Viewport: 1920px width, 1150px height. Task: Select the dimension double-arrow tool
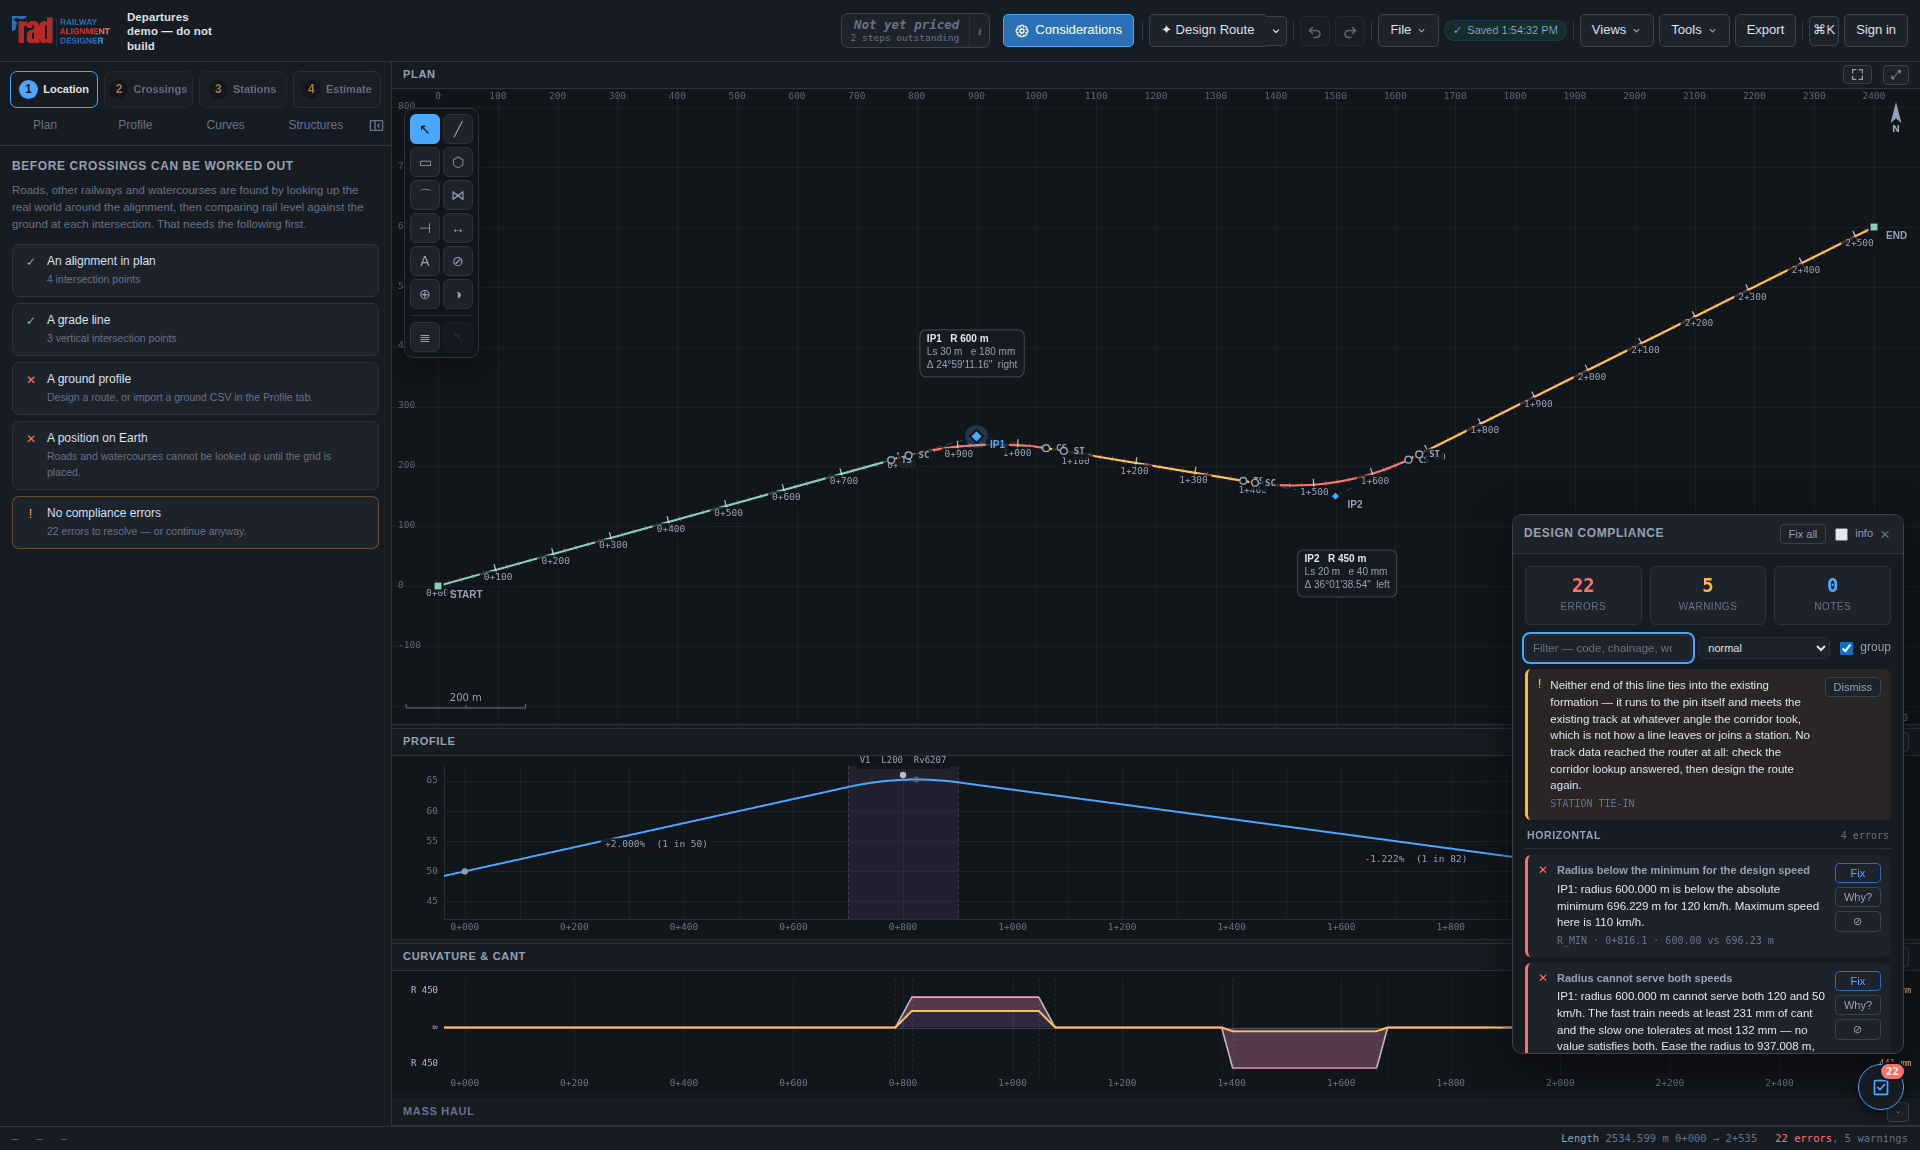(x=458, y=228)
